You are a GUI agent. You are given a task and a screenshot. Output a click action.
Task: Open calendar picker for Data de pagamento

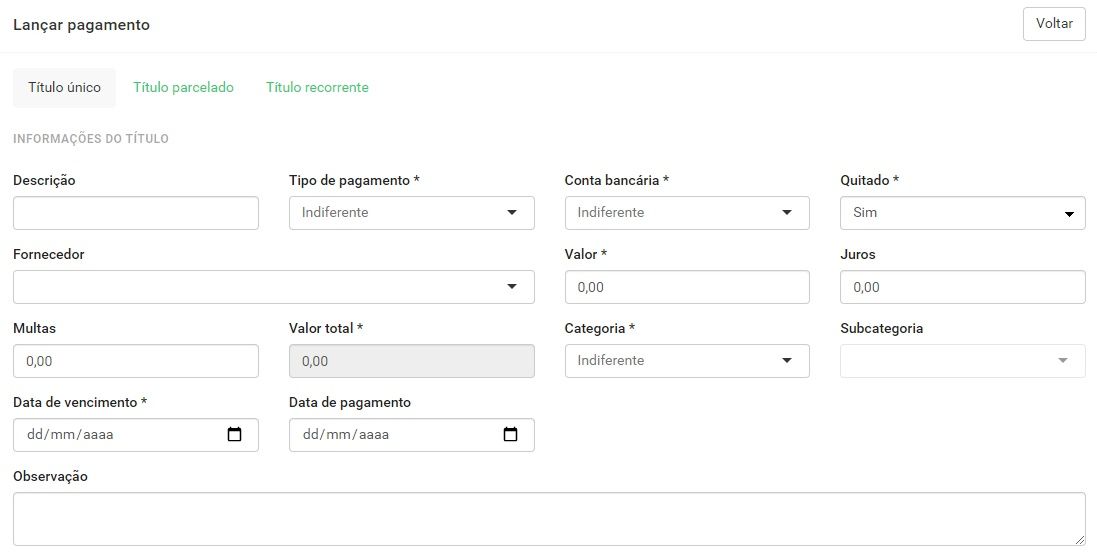(x=511, y=434)
